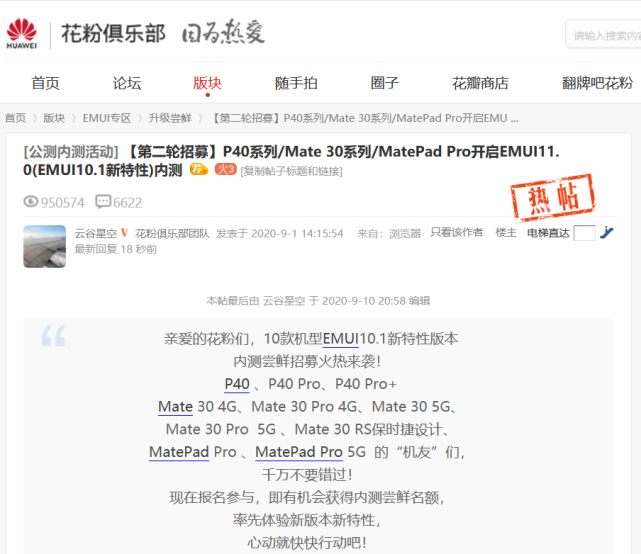
Task: Click 心动就快快行动吧! line
Action: [307, 543]
